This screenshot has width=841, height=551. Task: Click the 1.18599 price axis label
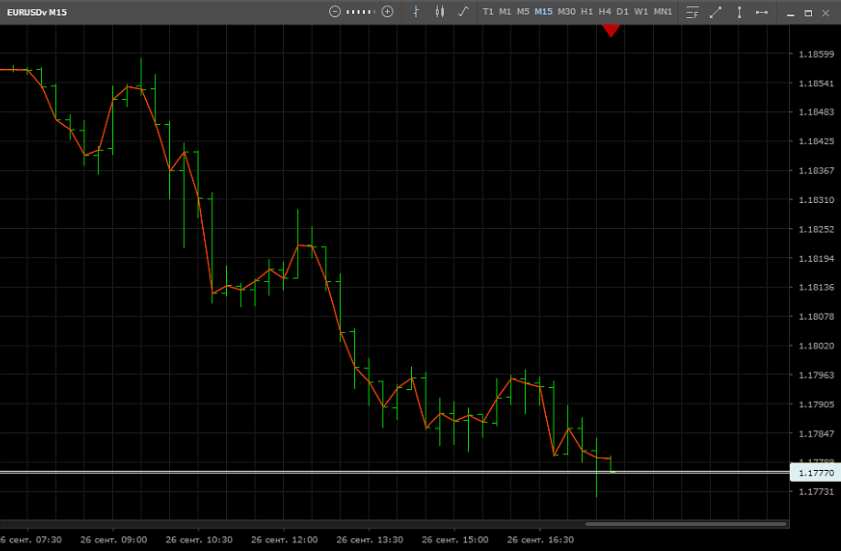click(x=816, y=54)
